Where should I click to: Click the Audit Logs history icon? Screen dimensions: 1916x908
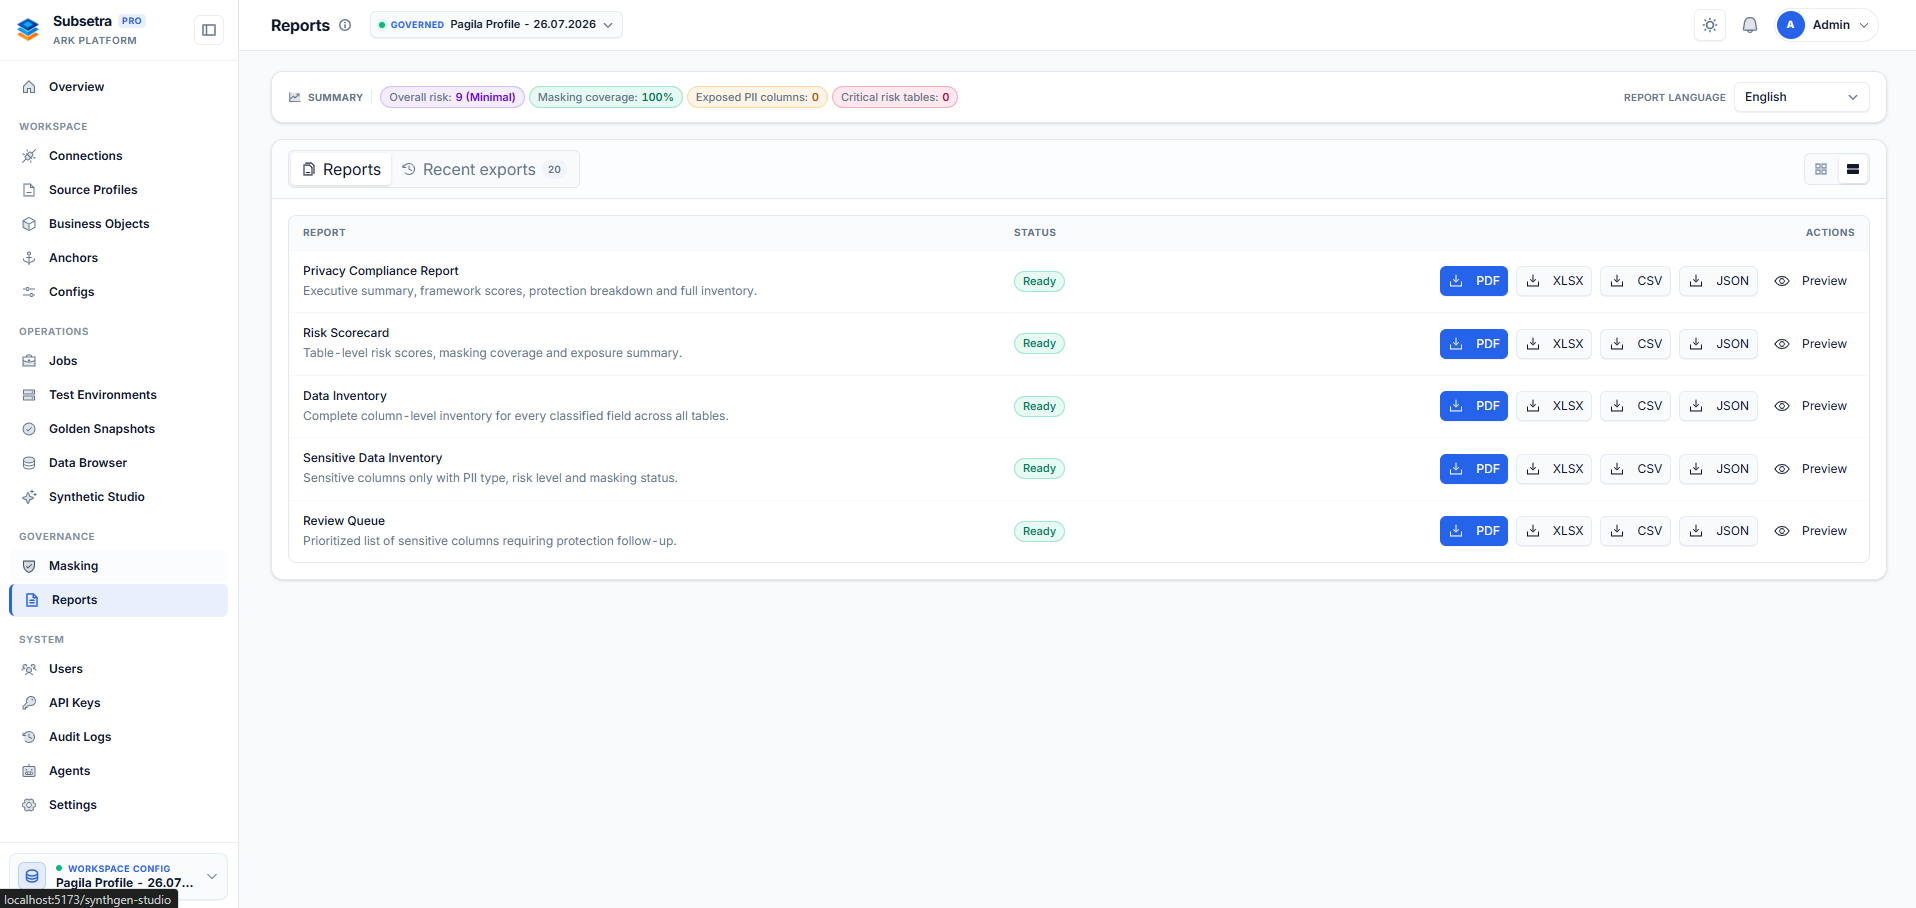click(x=29, y=737)
